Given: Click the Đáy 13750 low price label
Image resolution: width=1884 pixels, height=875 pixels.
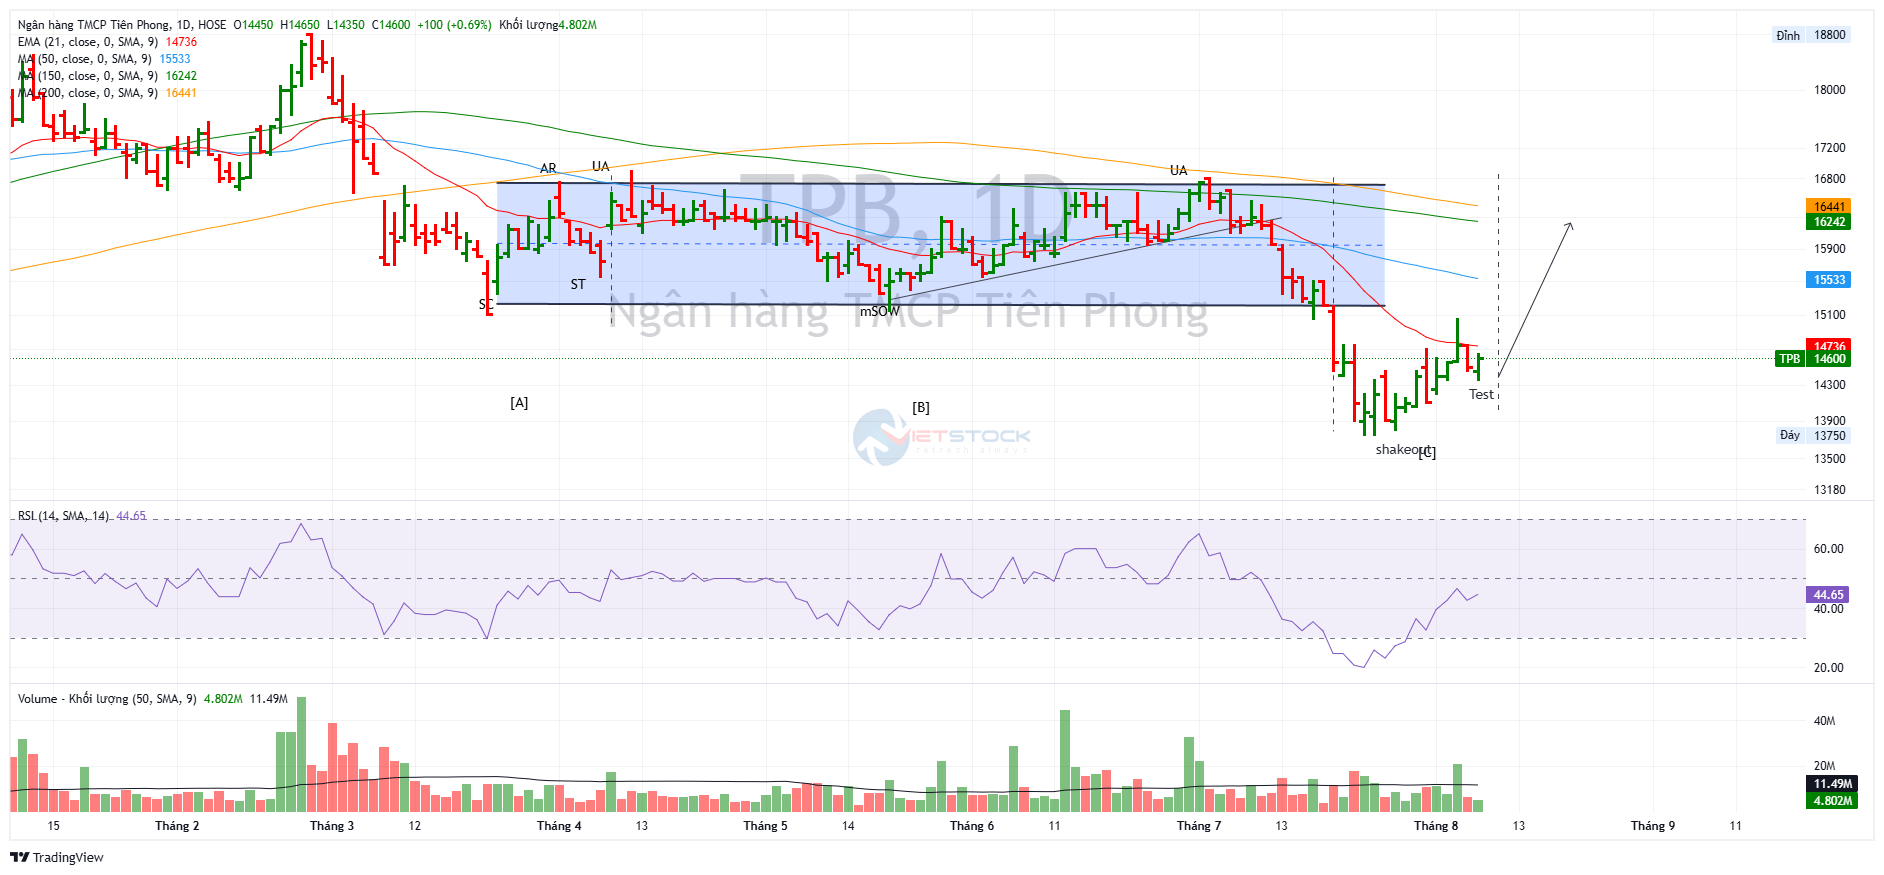Looking at the screenshot, I should [1811, 435].
